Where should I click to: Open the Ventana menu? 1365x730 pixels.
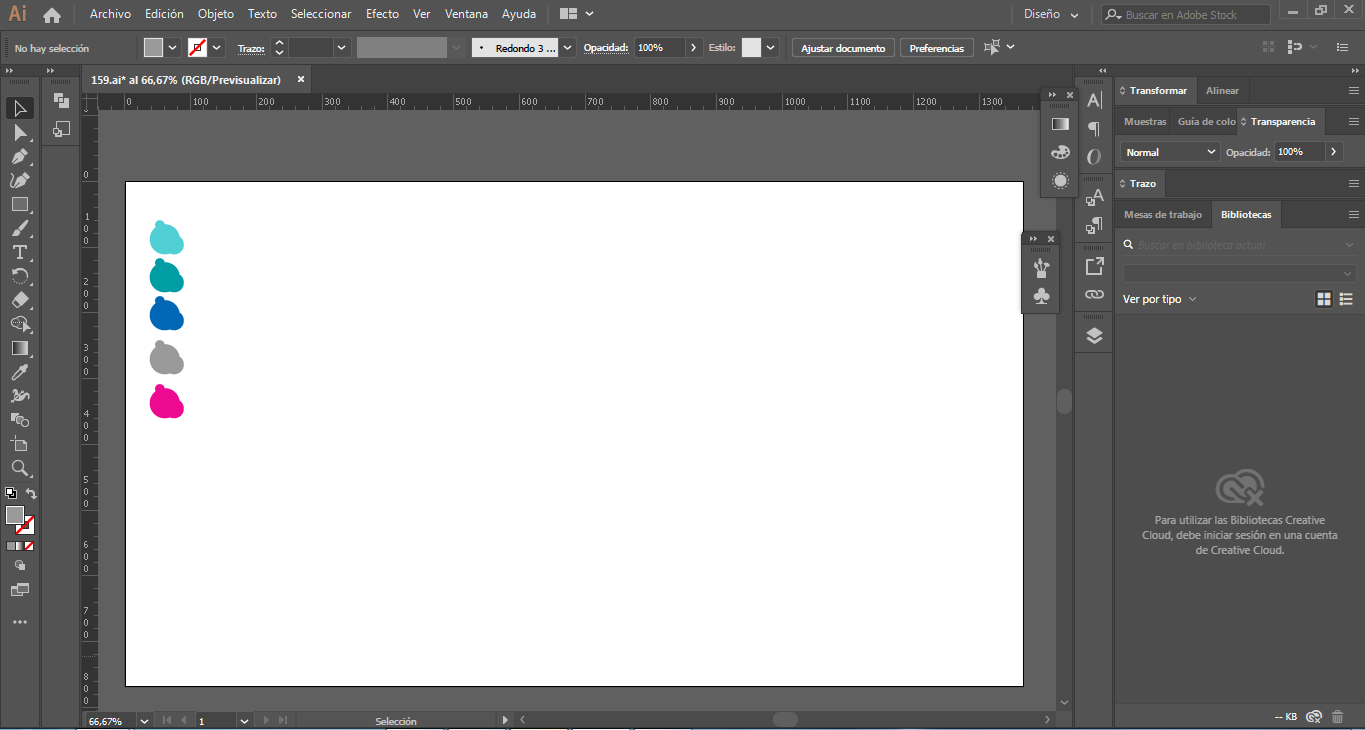pyautogui.click(x=467, y=14)
